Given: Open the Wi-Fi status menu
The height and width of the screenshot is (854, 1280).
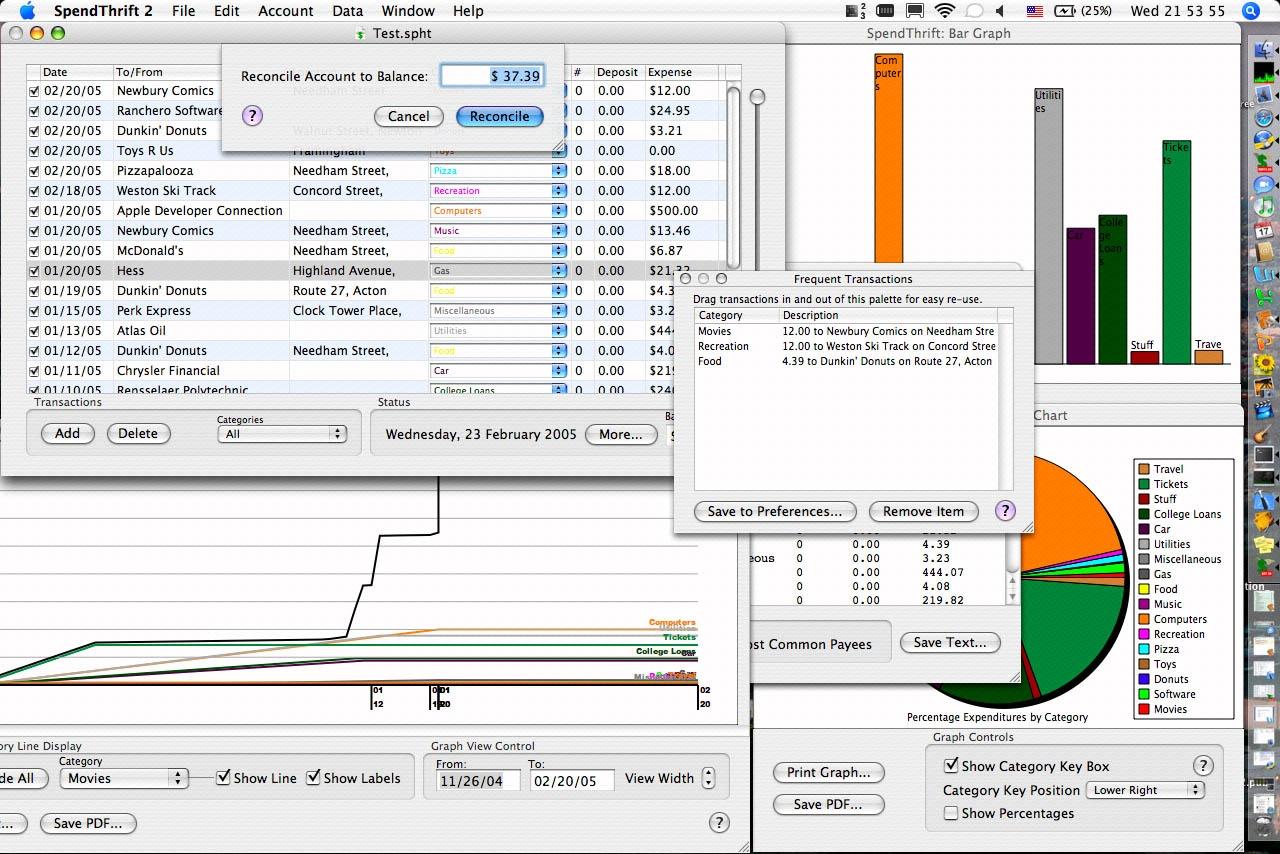Looking at the screenshot, I should click(x=945, y=11).
